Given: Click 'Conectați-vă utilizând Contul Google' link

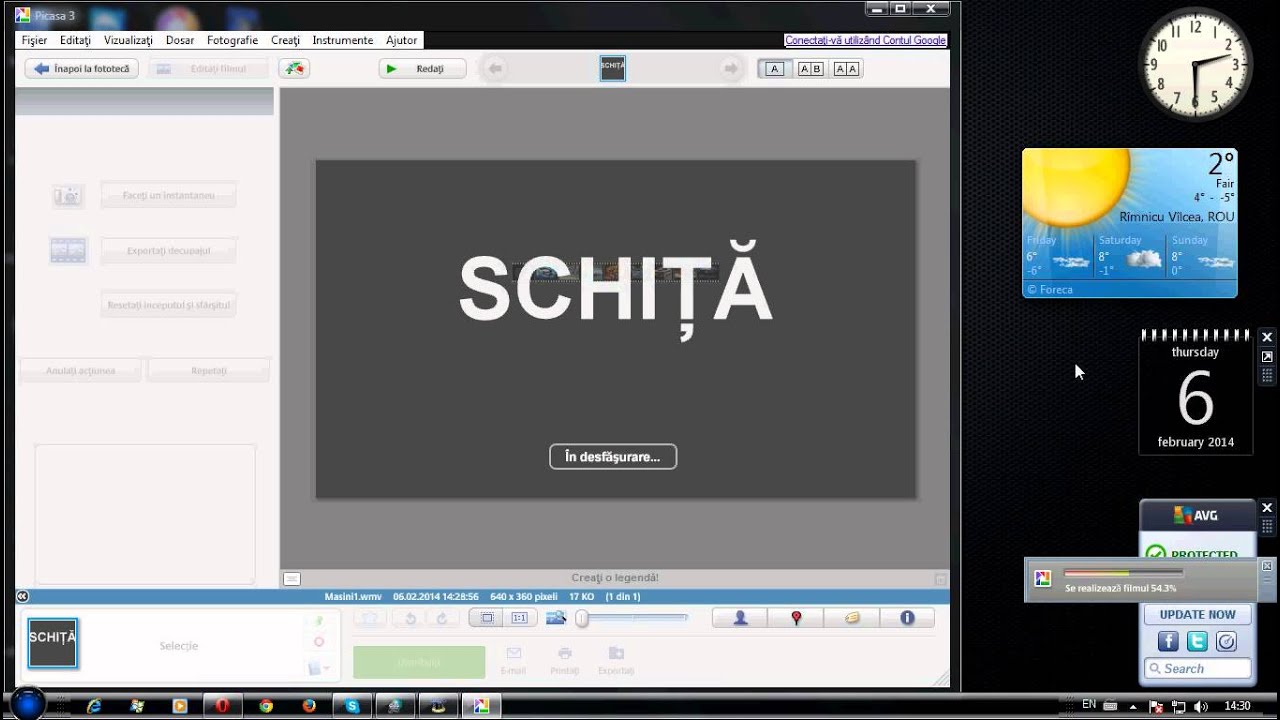Looking at the screenshot, I should click(865, 40).
